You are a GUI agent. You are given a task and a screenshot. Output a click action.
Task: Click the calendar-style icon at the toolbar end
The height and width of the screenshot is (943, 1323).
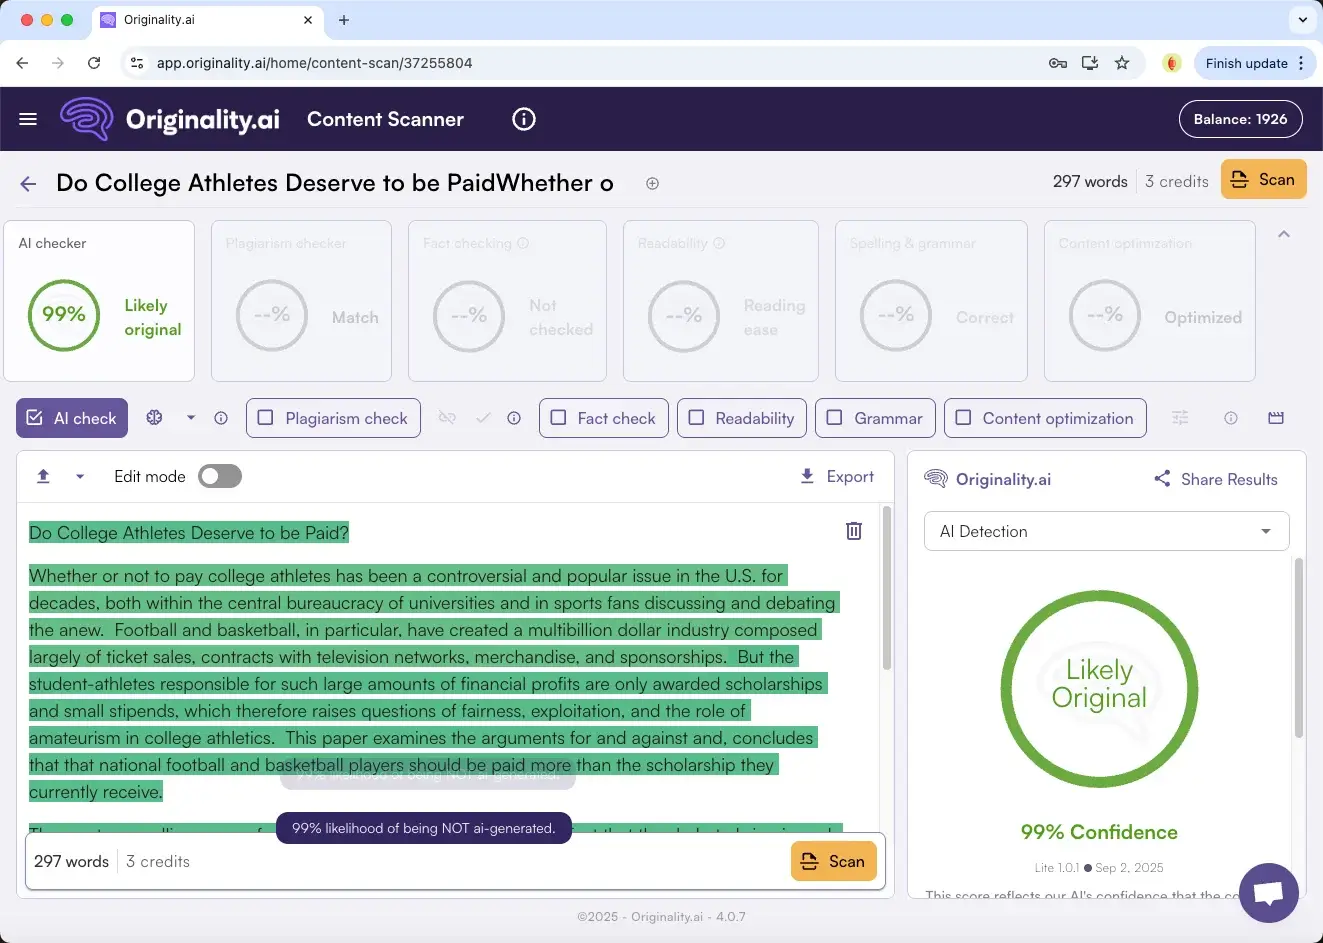[x=1276, y=418]
